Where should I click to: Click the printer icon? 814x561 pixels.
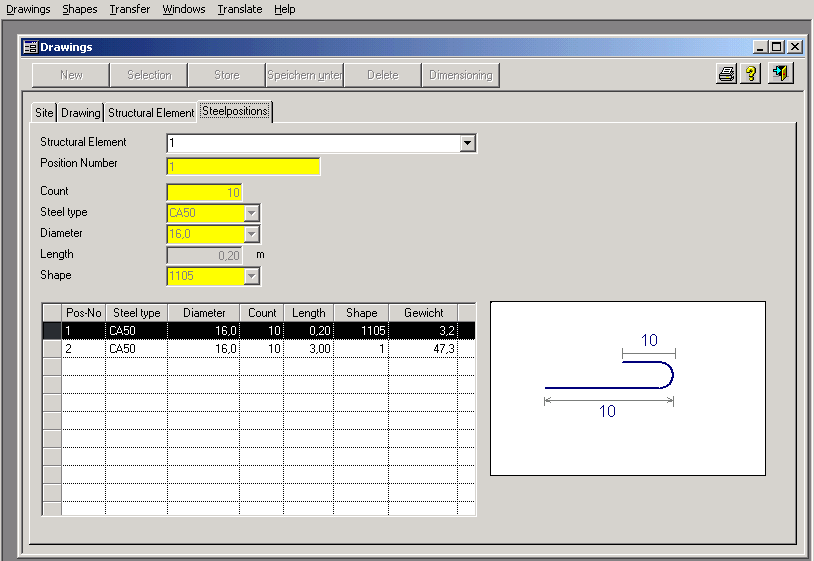(x=727, y=75)
